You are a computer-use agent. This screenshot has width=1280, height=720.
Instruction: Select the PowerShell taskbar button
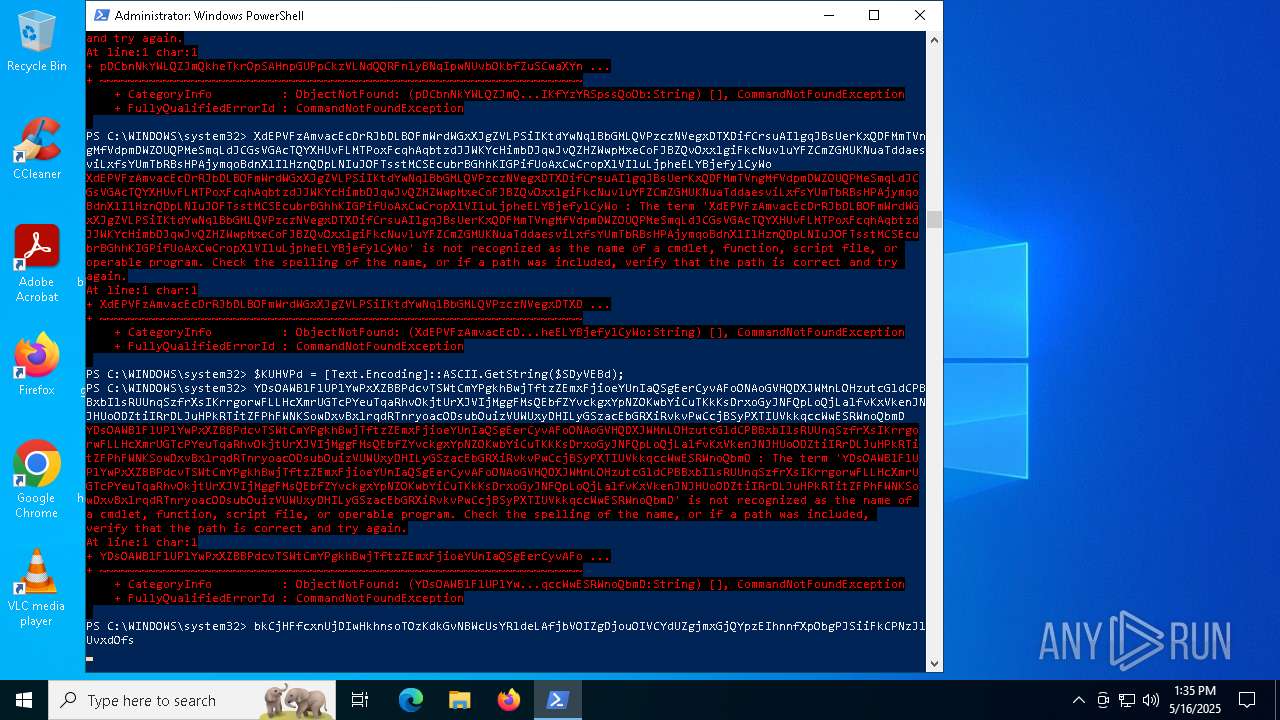[x=558, y=700]
